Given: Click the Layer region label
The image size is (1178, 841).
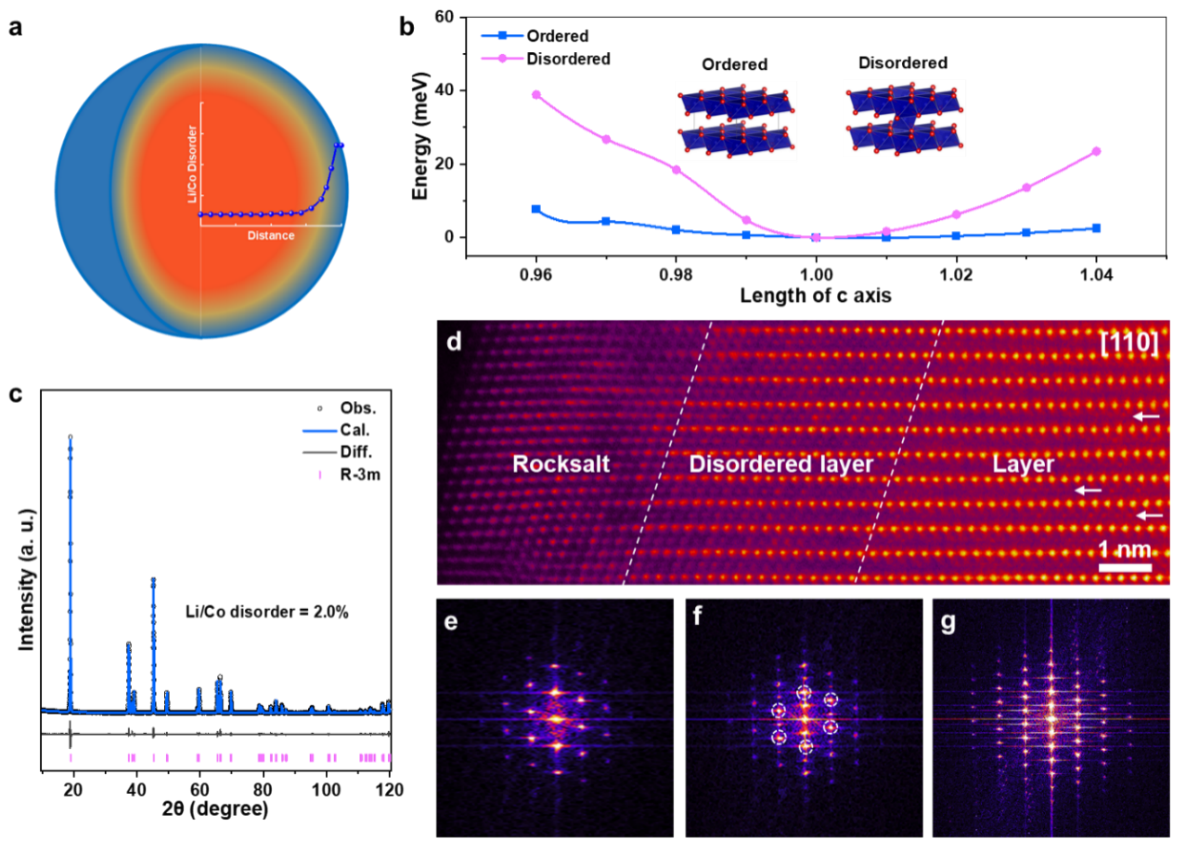Looking at the screenshot, I should click(x=1023, y=465).
